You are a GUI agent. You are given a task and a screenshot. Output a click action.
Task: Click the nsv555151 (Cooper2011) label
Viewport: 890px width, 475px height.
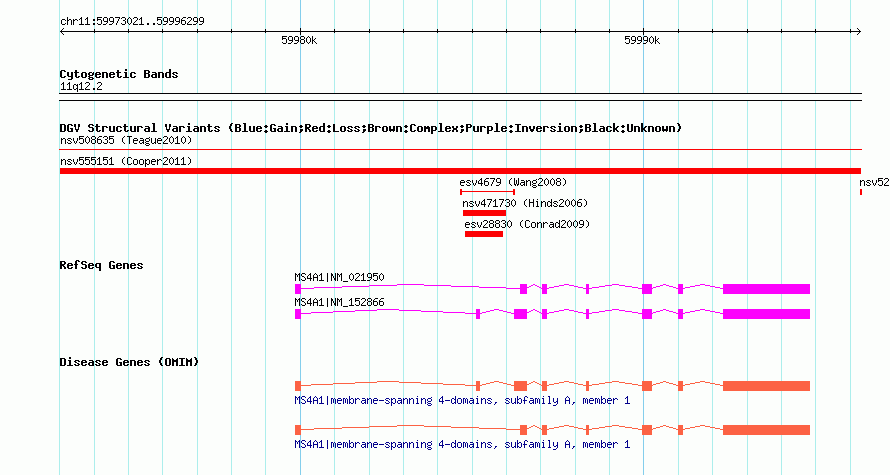(x=126, y=161)
